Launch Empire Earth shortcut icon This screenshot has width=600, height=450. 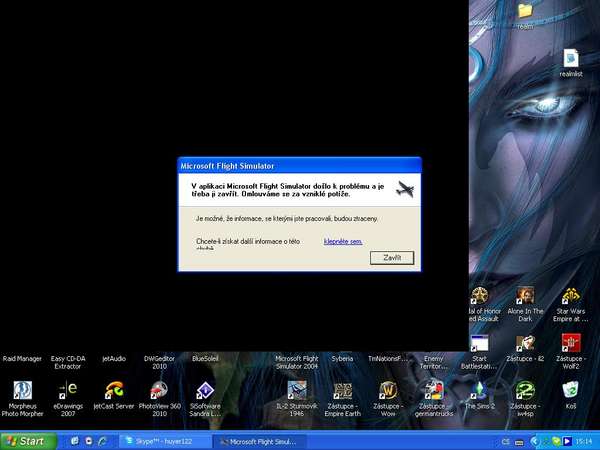(x=342, y=390)
